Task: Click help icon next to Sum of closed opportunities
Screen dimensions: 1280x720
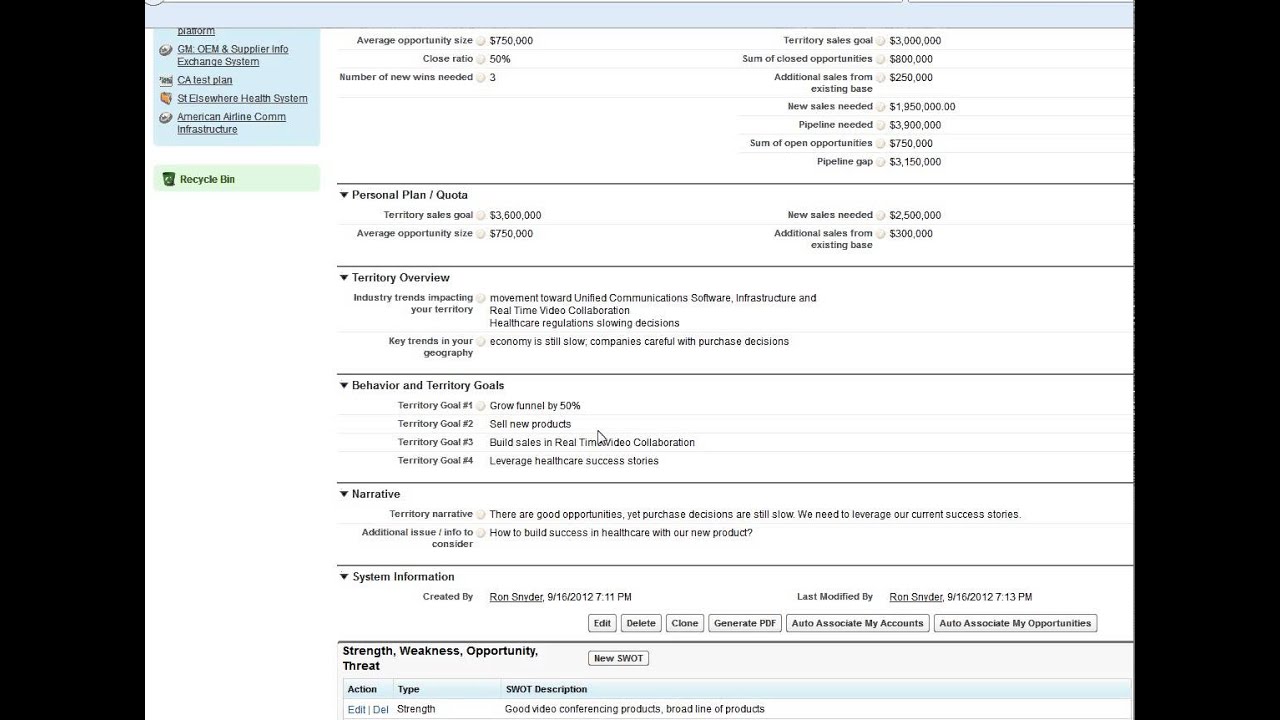Action: click(x=881, y=59)
